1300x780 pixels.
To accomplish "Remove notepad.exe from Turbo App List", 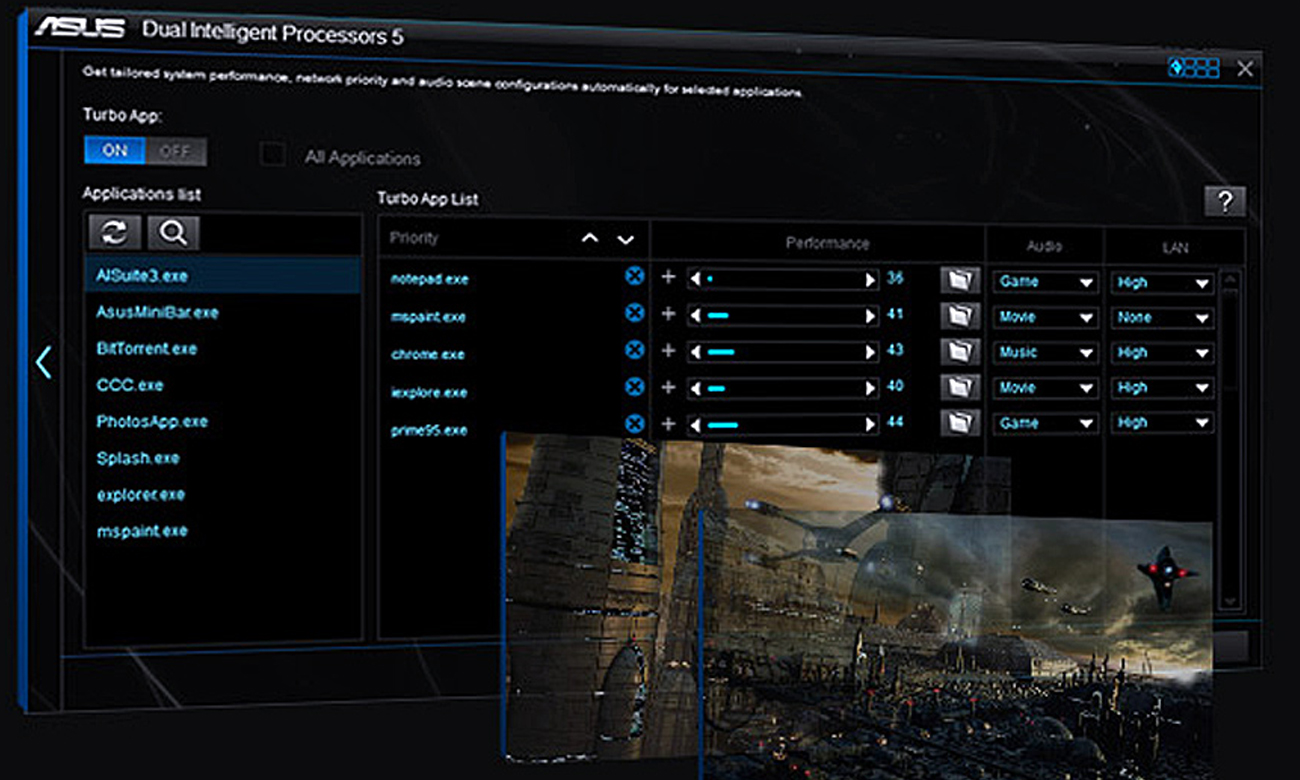I will tap(634, 277).
